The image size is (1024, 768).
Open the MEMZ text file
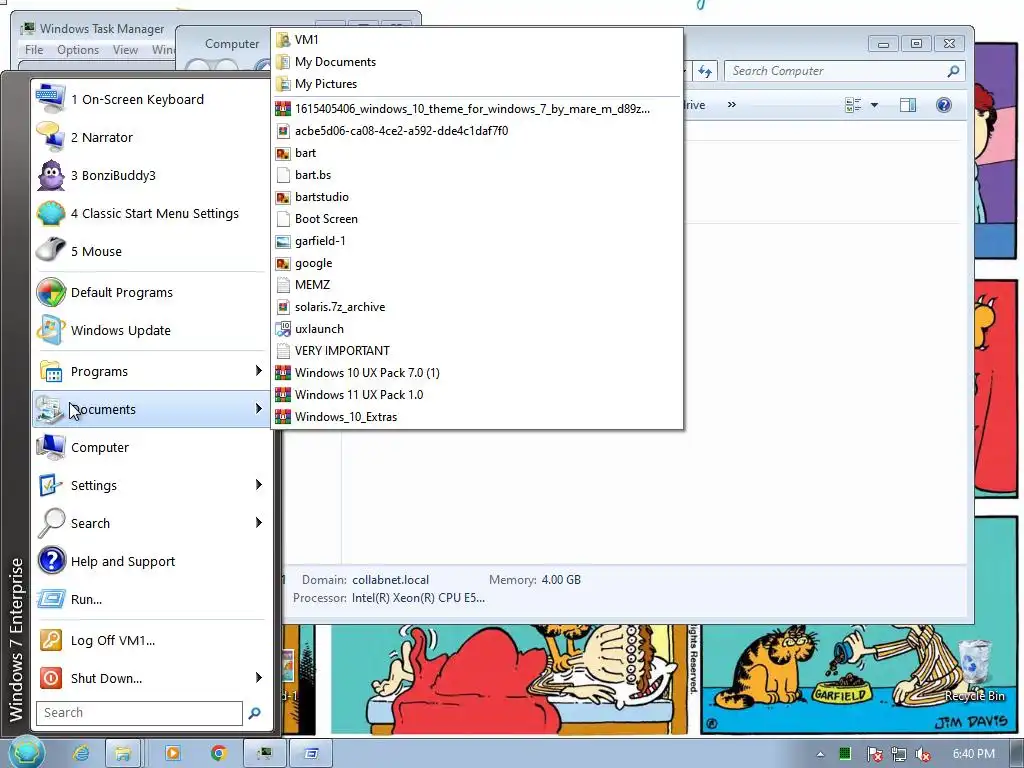point(477,285)
